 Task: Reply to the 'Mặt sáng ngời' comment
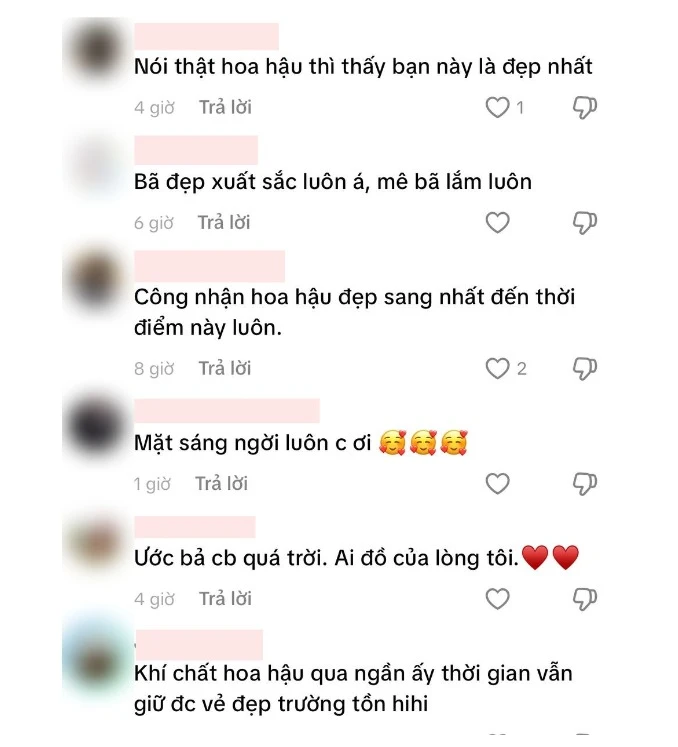coord(222,484)
